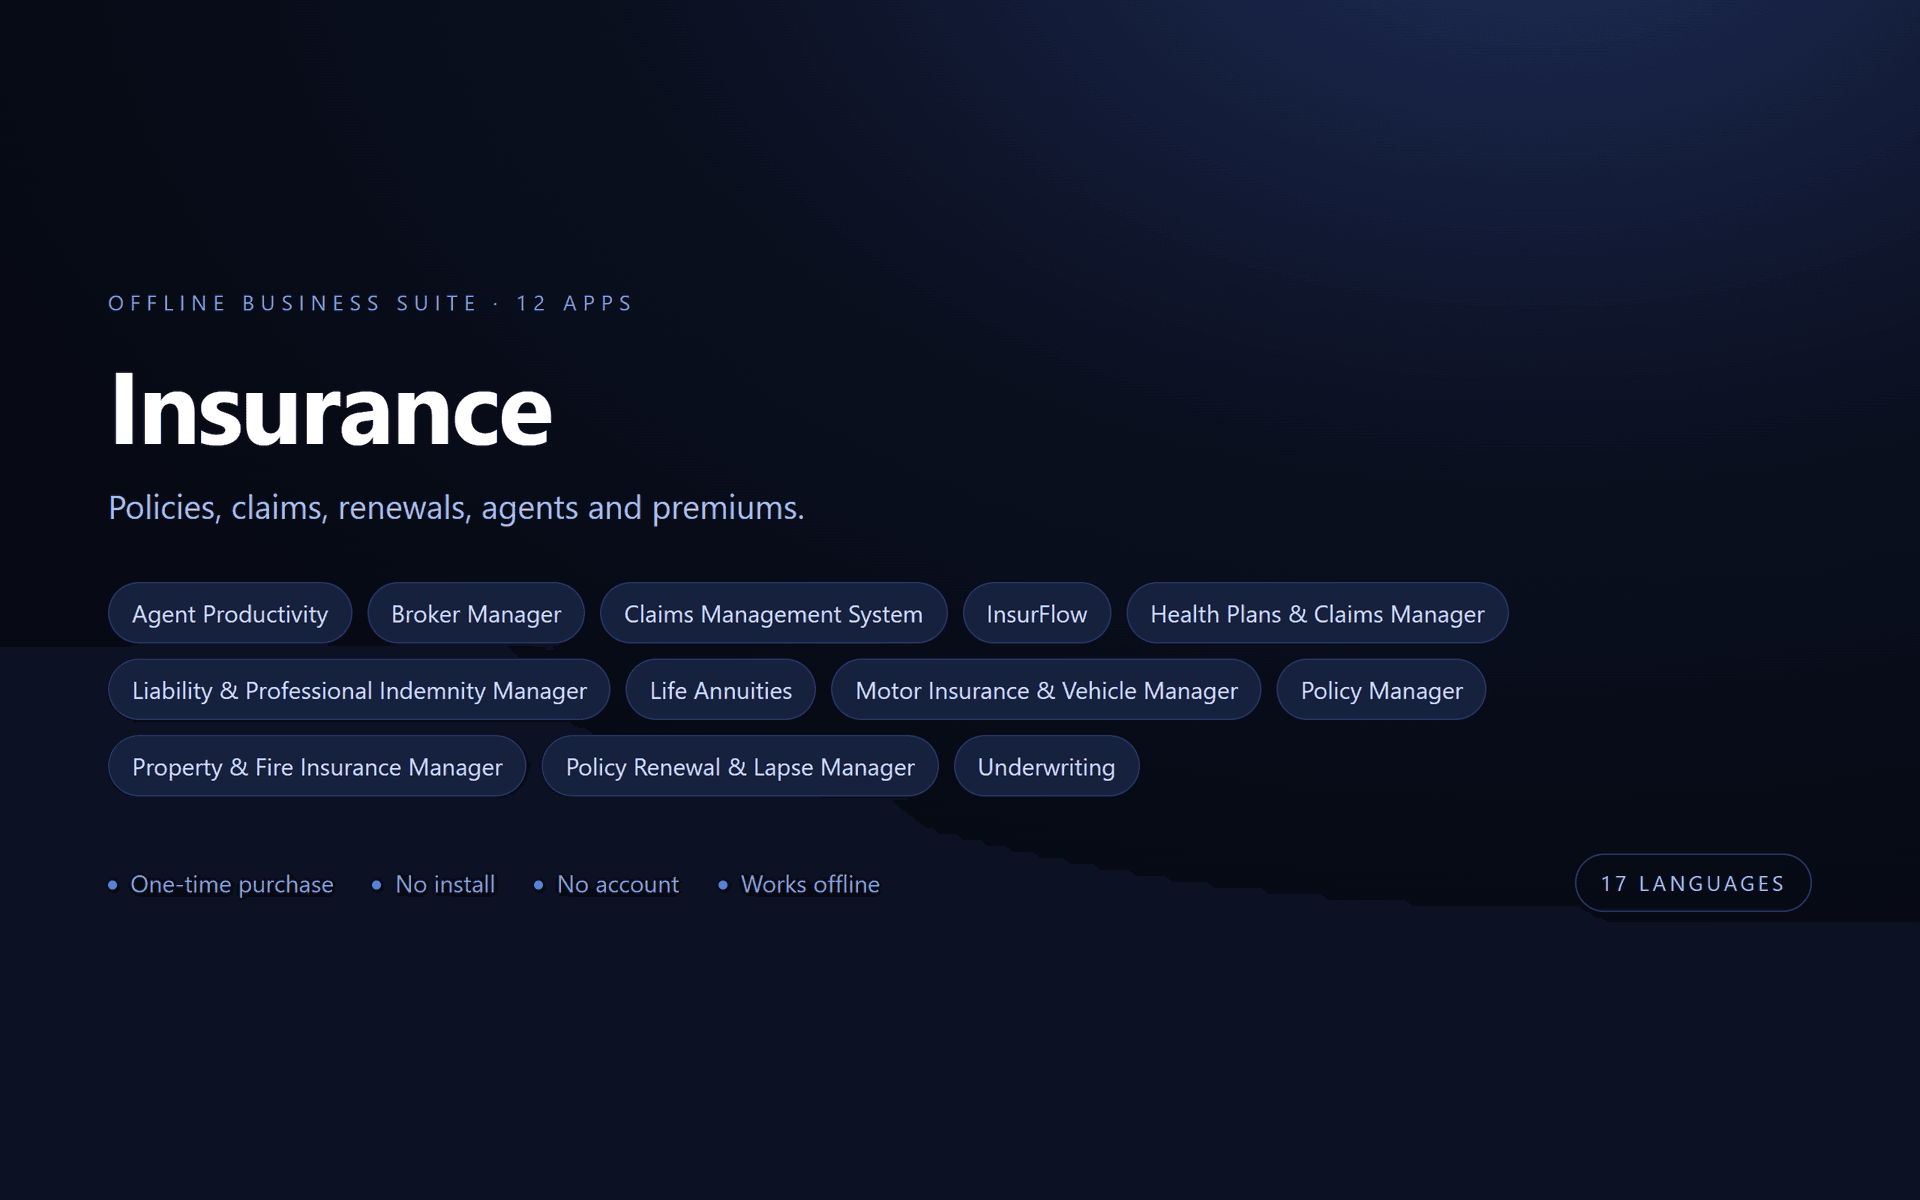1920x1200 pixels.
Task: Click the 'No install' feature text
Action: 445,884
